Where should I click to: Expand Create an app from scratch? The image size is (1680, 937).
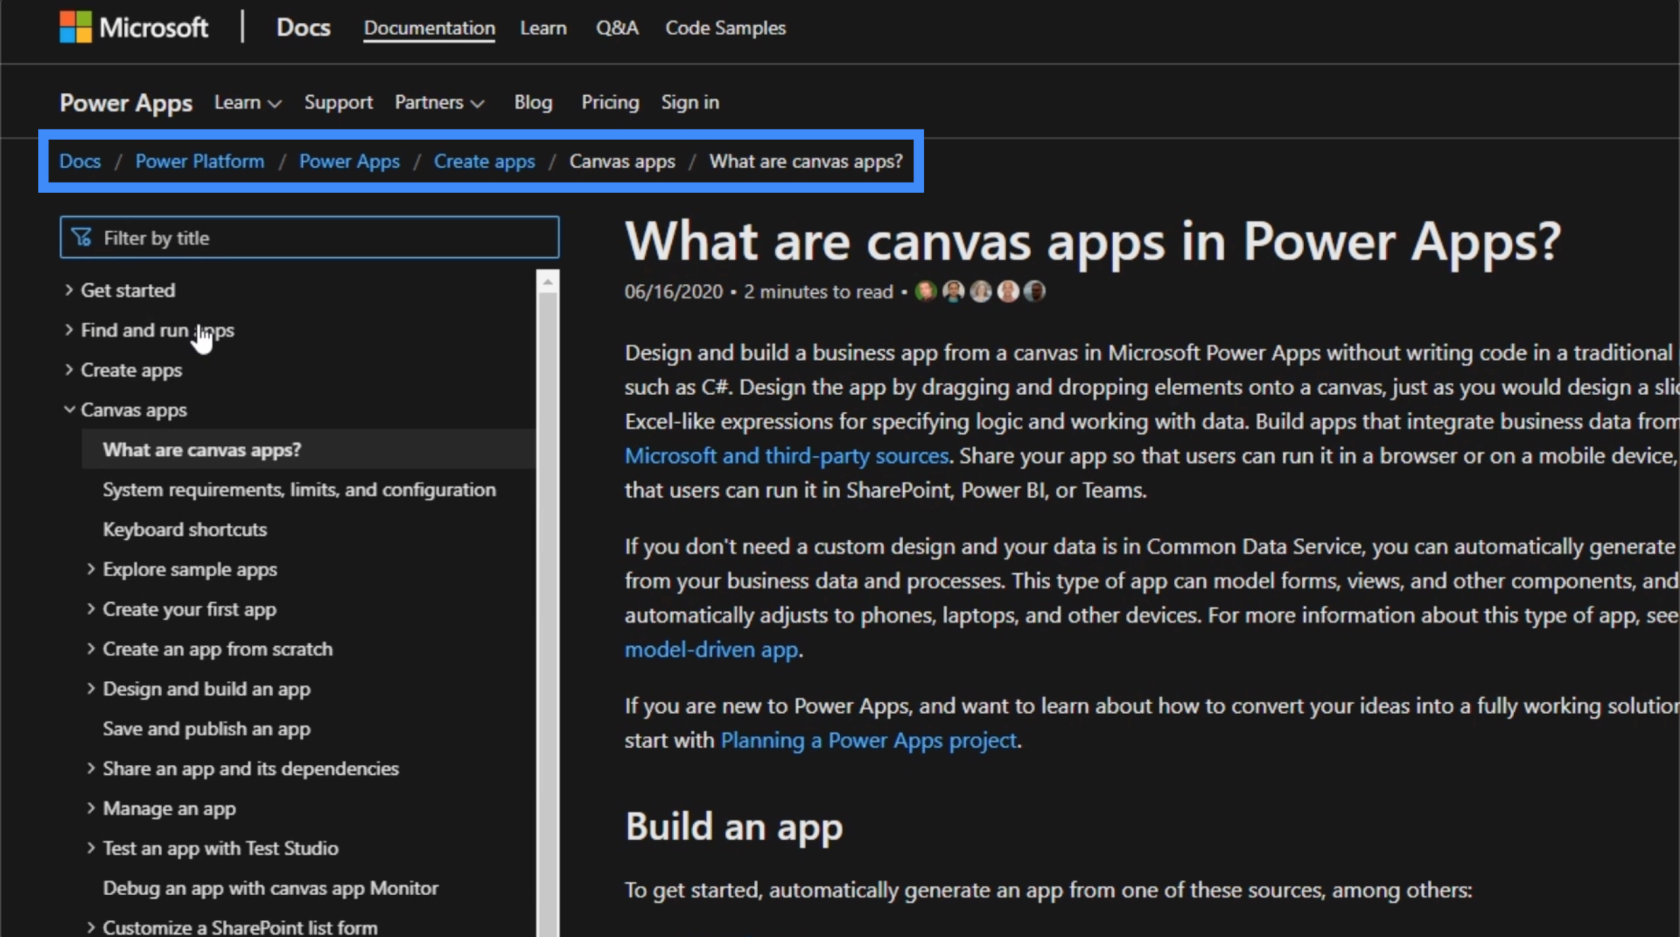click(91, 649)
